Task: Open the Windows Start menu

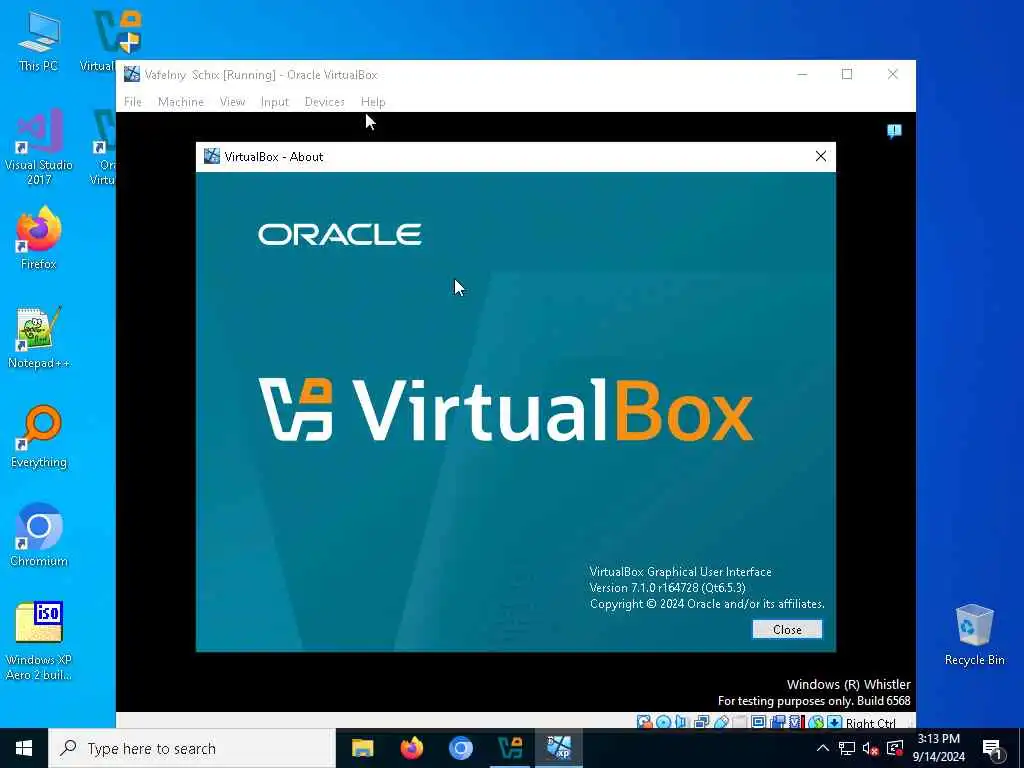Action: coord(24,748)
